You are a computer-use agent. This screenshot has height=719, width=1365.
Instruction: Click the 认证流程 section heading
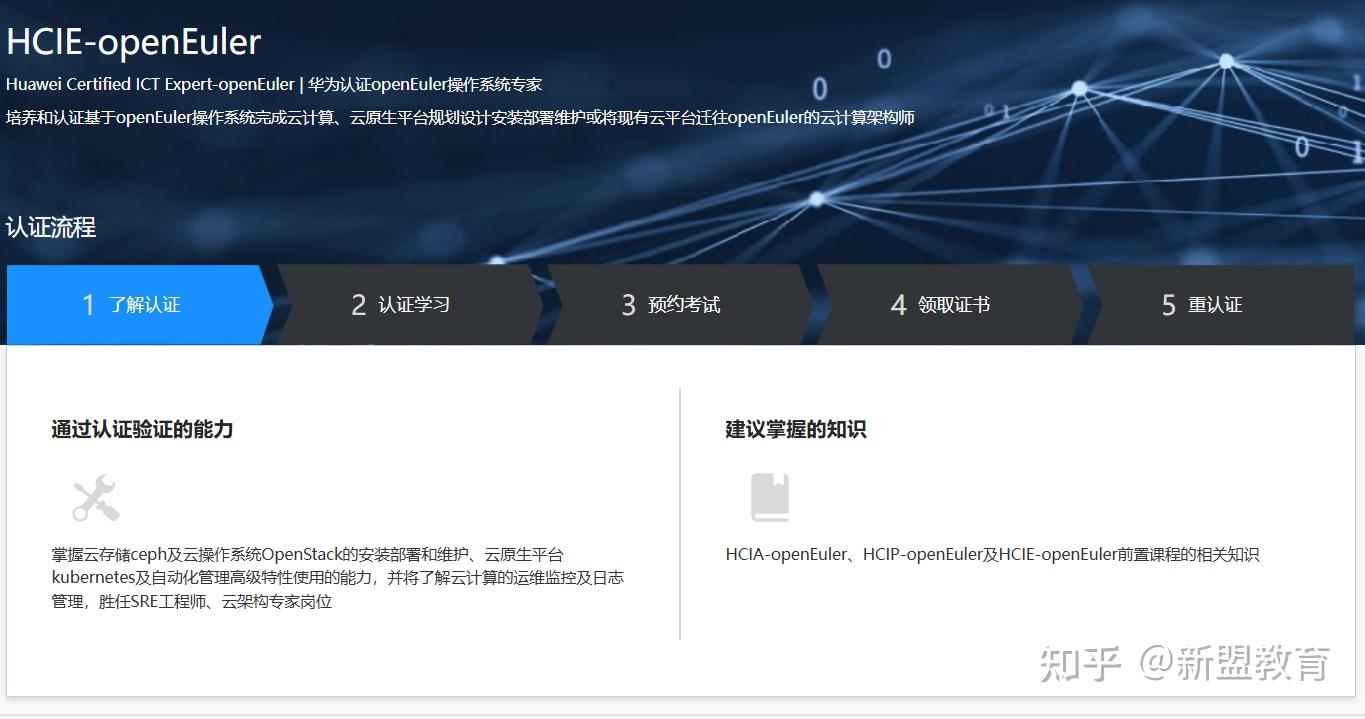51,227
